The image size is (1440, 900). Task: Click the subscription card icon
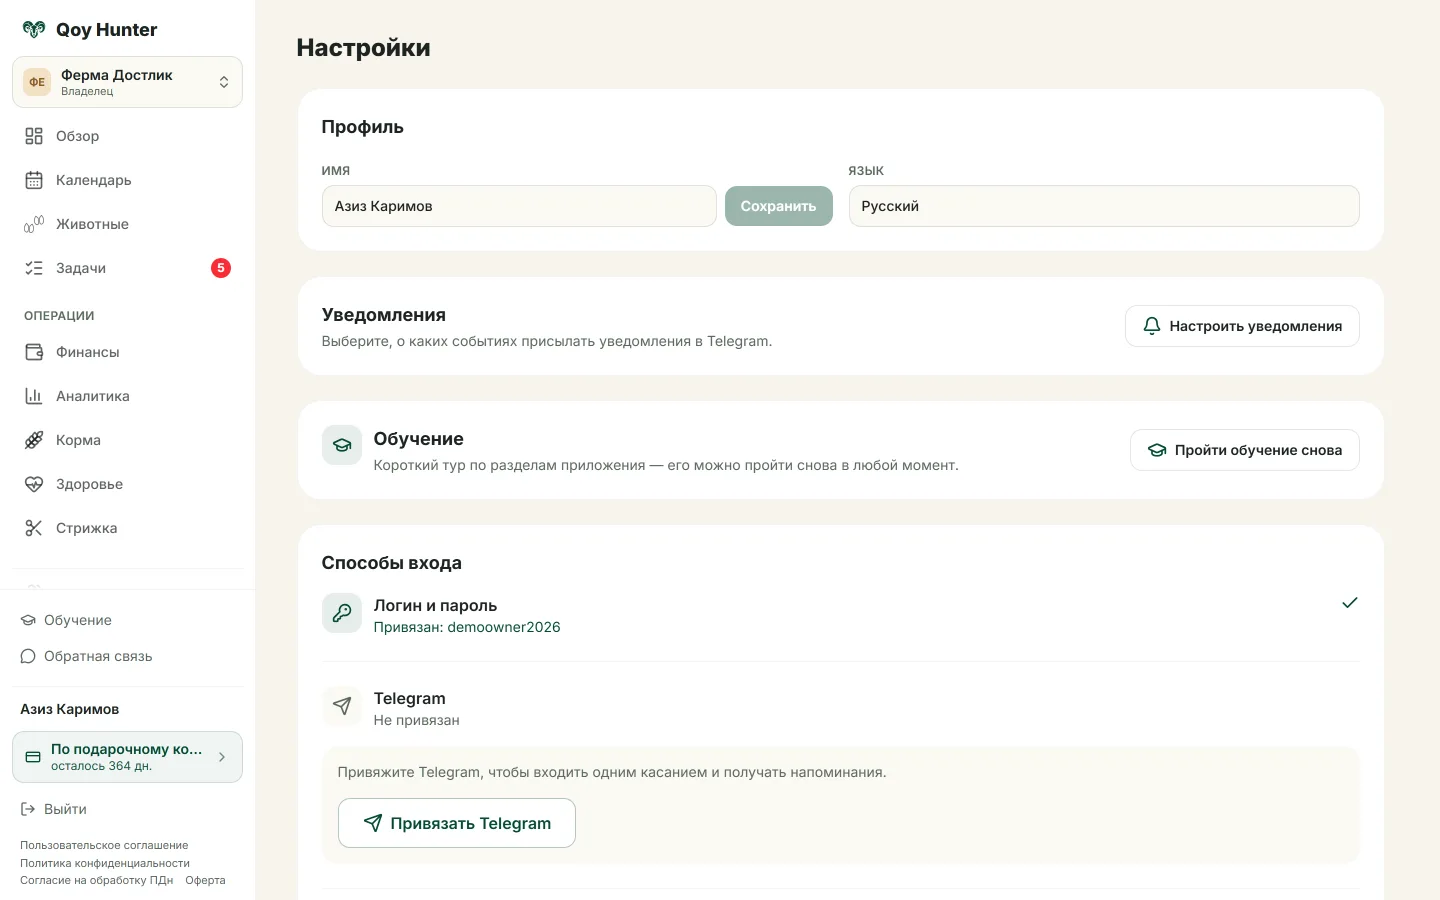33,757
